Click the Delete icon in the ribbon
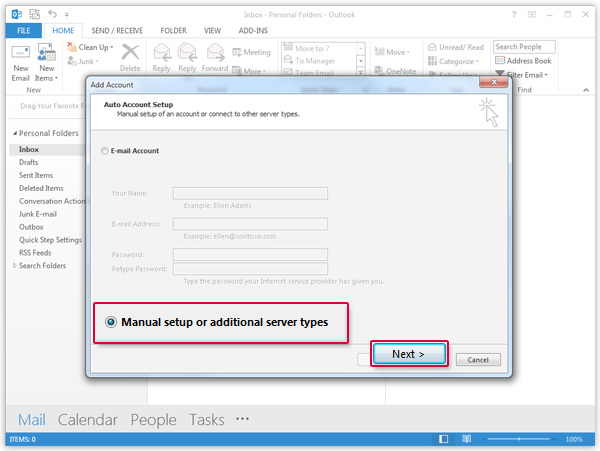600x451 pixels. (130, 56)
